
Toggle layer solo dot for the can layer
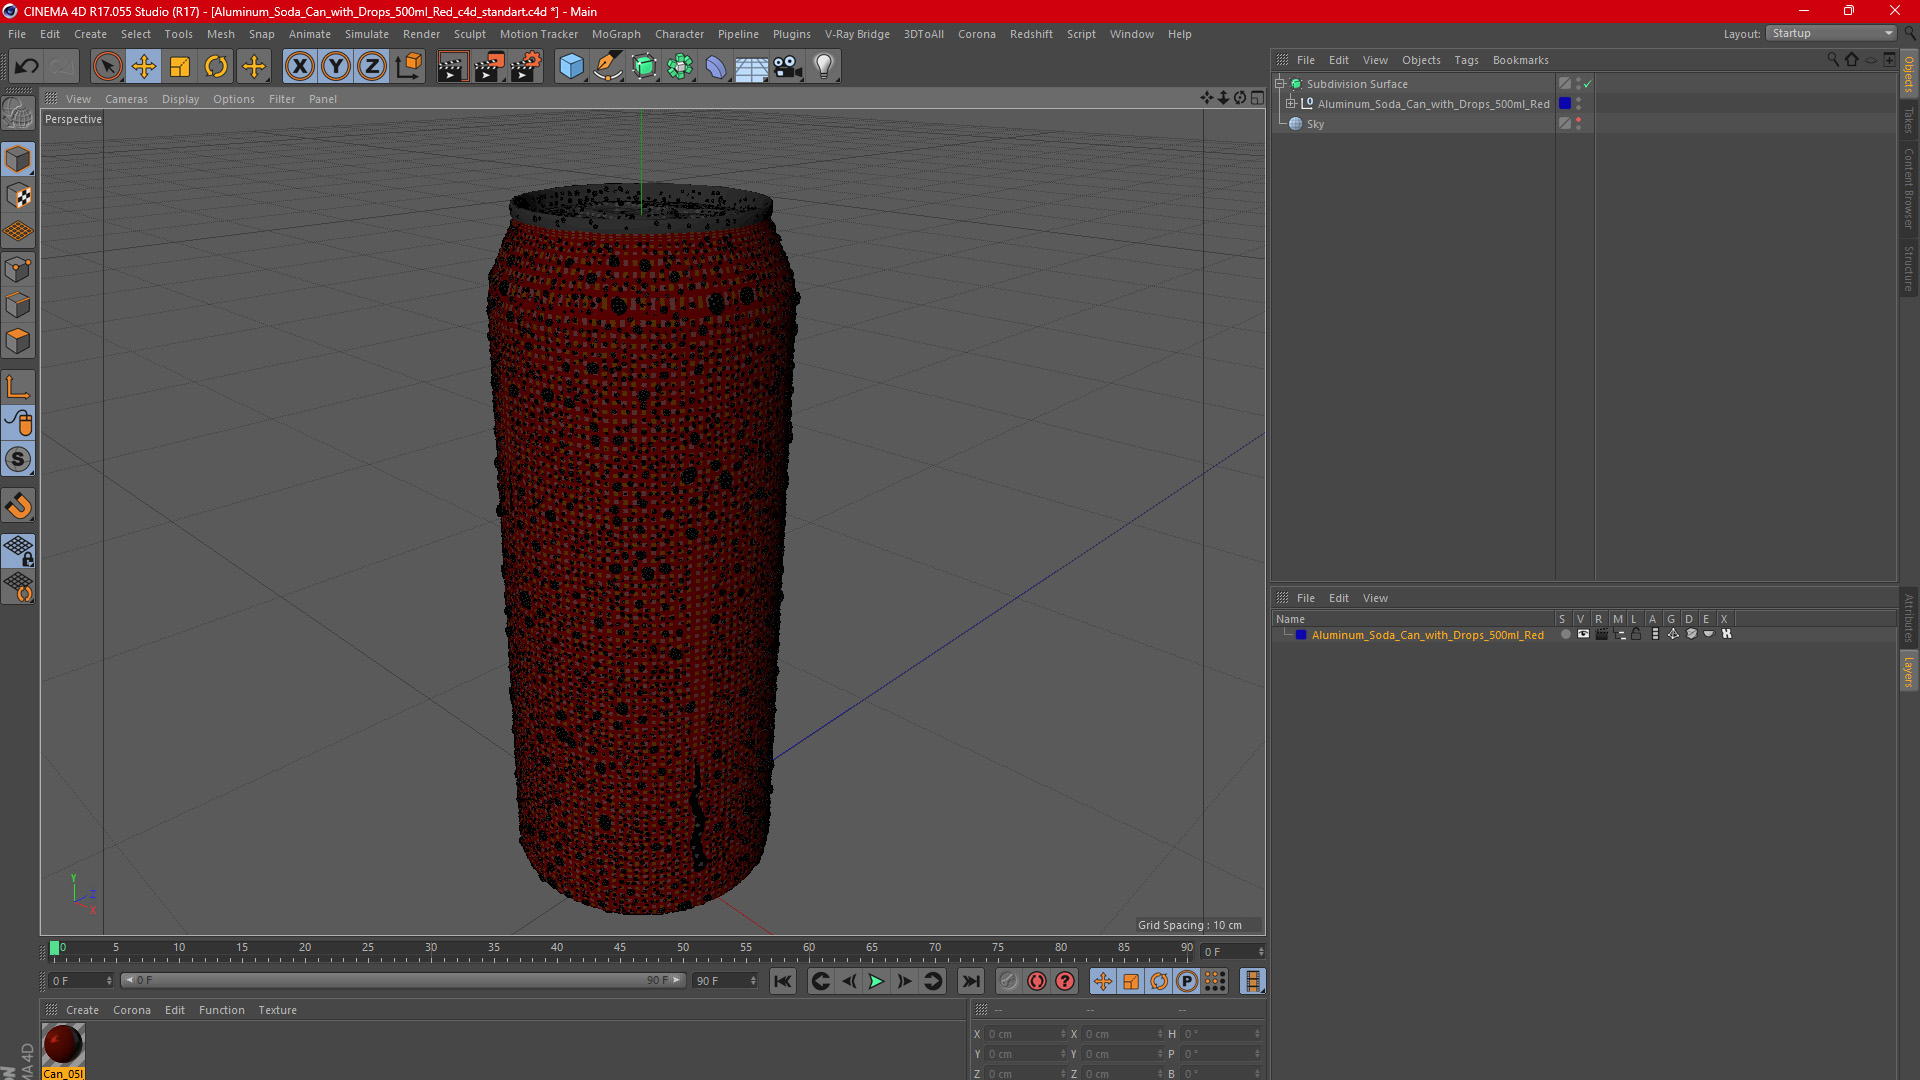pos(1565,634)
